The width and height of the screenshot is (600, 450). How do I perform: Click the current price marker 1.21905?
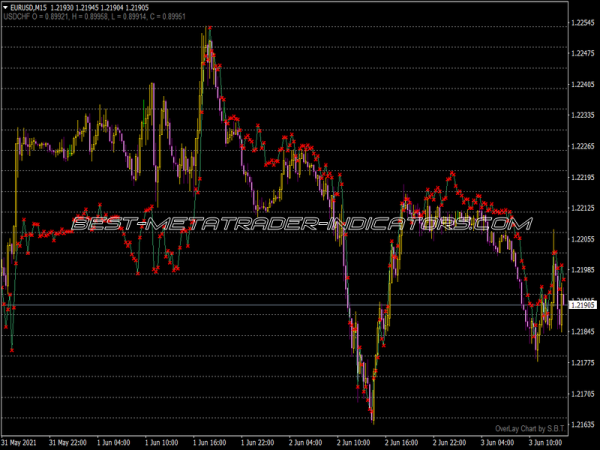point(581,302)
